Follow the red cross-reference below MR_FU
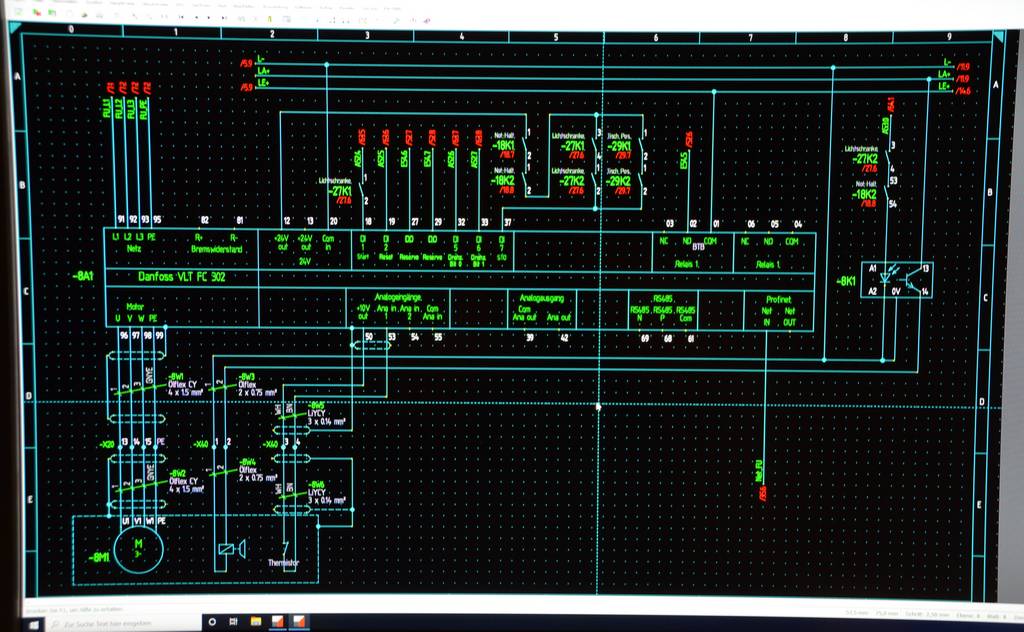The width and height of the screenshot is (1024, 632). tap(762, 493)
